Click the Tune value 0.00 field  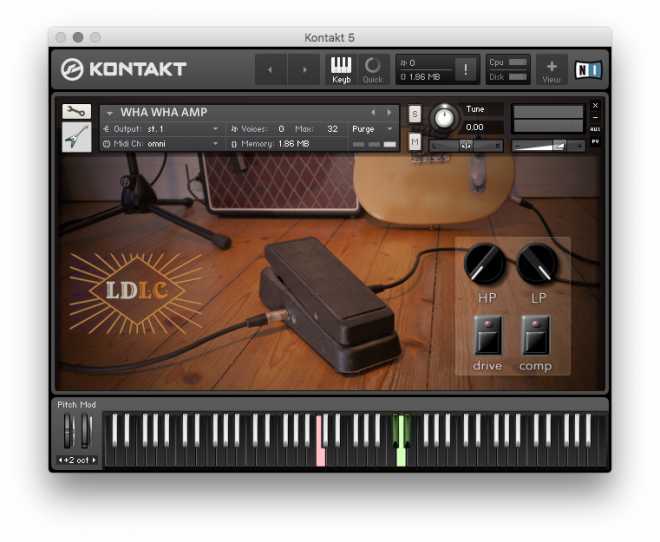point(474,127)
